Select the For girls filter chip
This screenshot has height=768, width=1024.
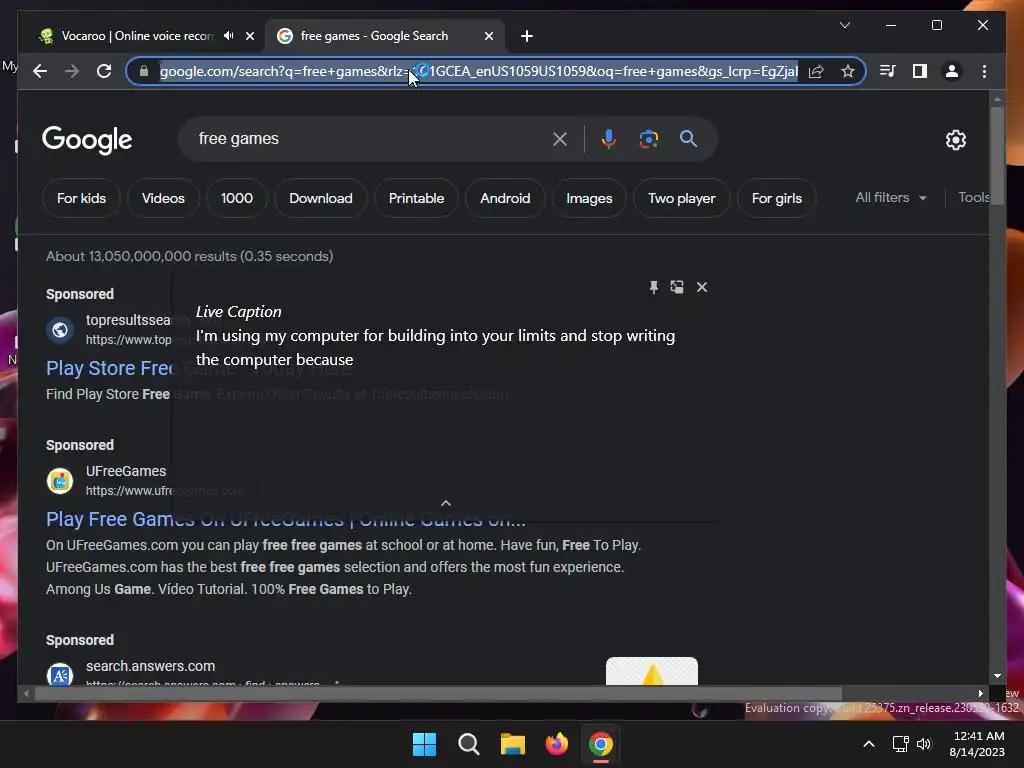[776, 198]
